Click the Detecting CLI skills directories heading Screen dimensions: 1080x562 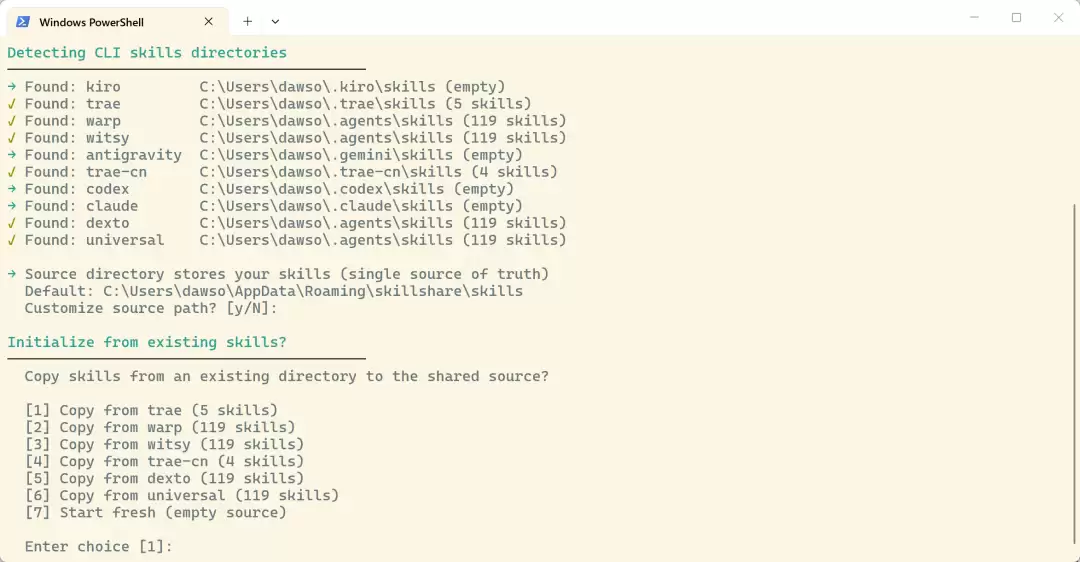tap(147, 53)
